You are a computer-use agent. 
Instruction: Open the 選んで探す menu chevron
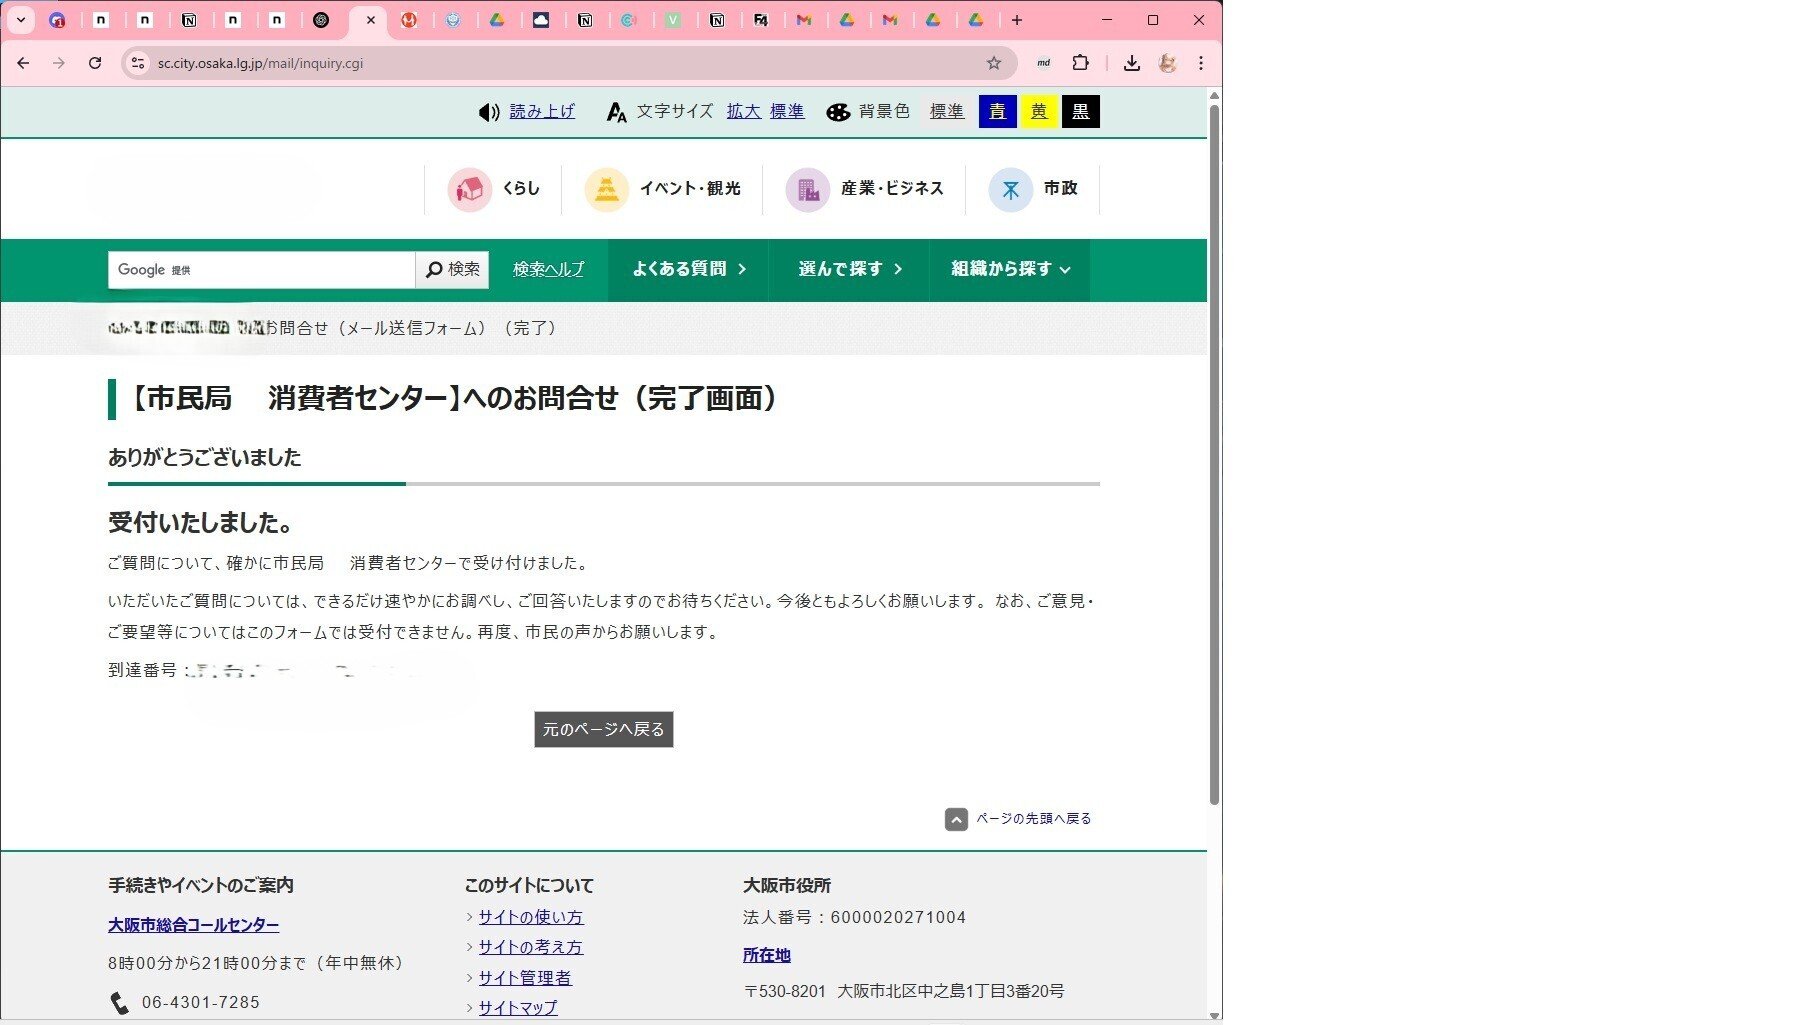[848, 269]
